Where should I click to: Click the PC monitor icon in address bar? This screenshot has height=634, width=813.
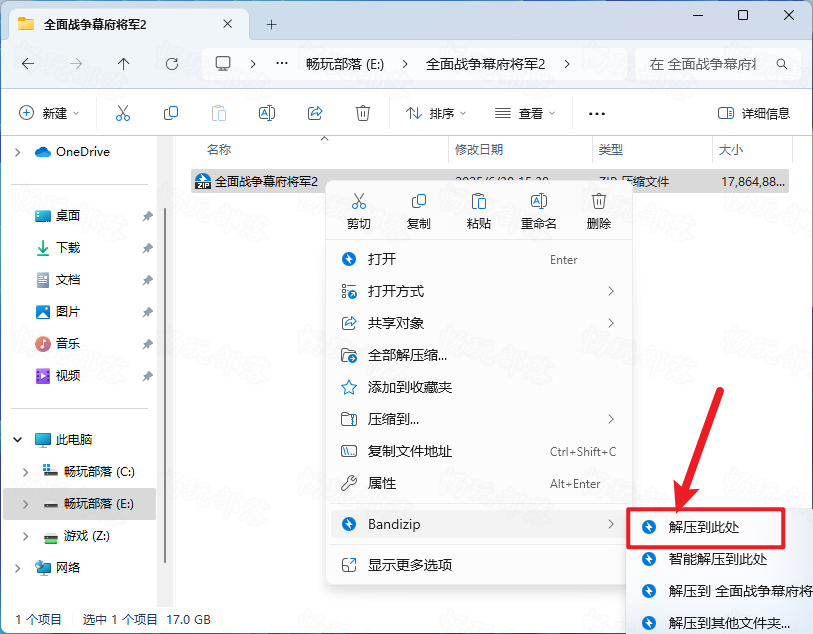pyautogui.click(x=223, y=64)
